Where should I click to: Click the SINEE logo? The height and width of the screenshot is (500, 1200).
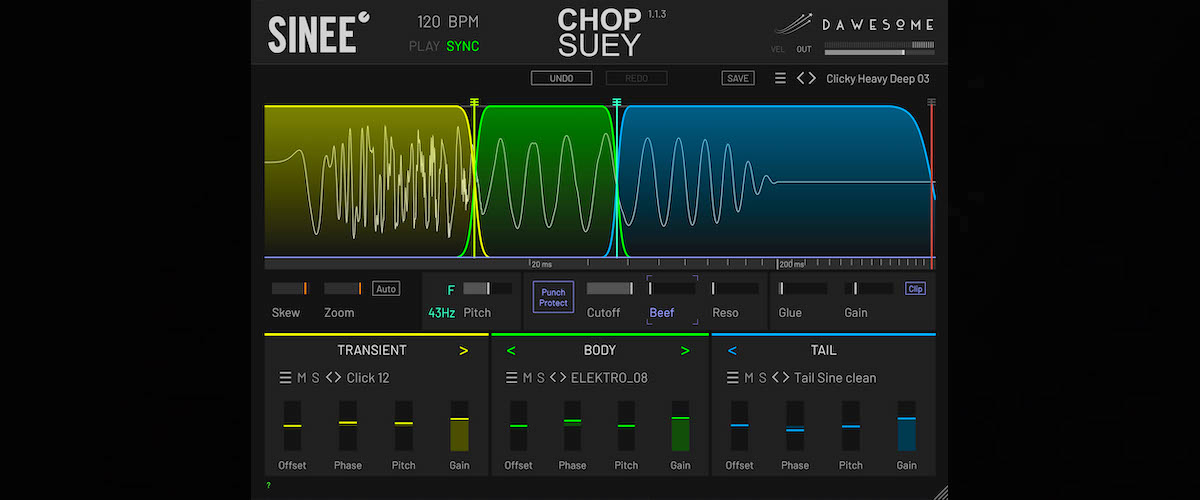coord(318,33)
